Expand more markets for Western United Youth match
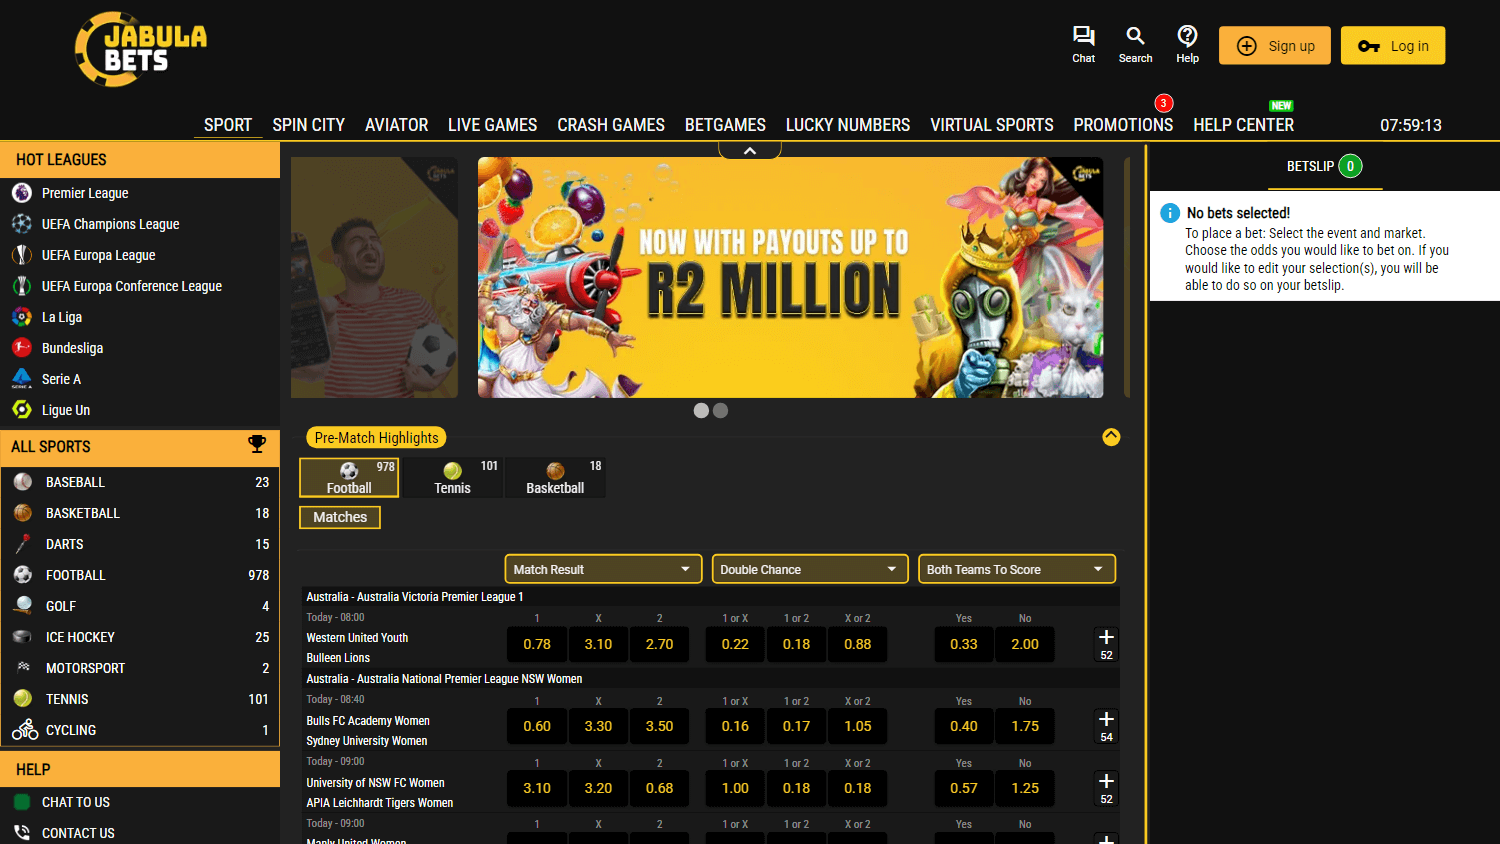The image size is (1500, 844). coord(1106,644)
